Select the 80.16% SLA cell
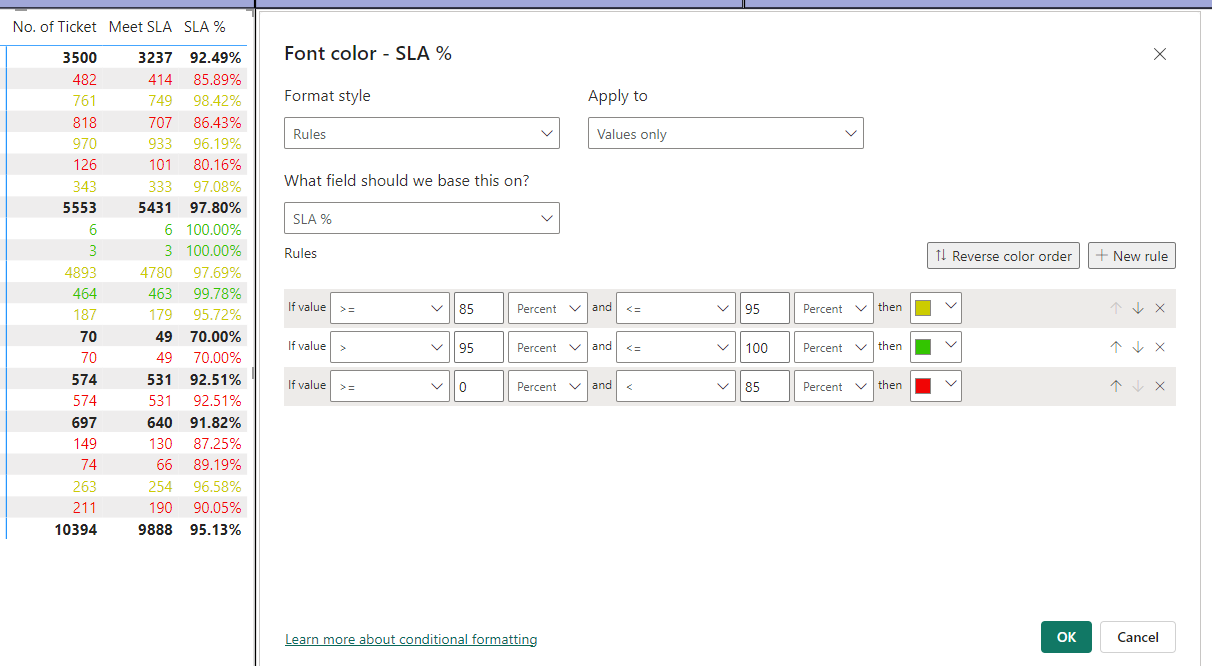This screenshot has width=1212, height=666. [217, 164]
